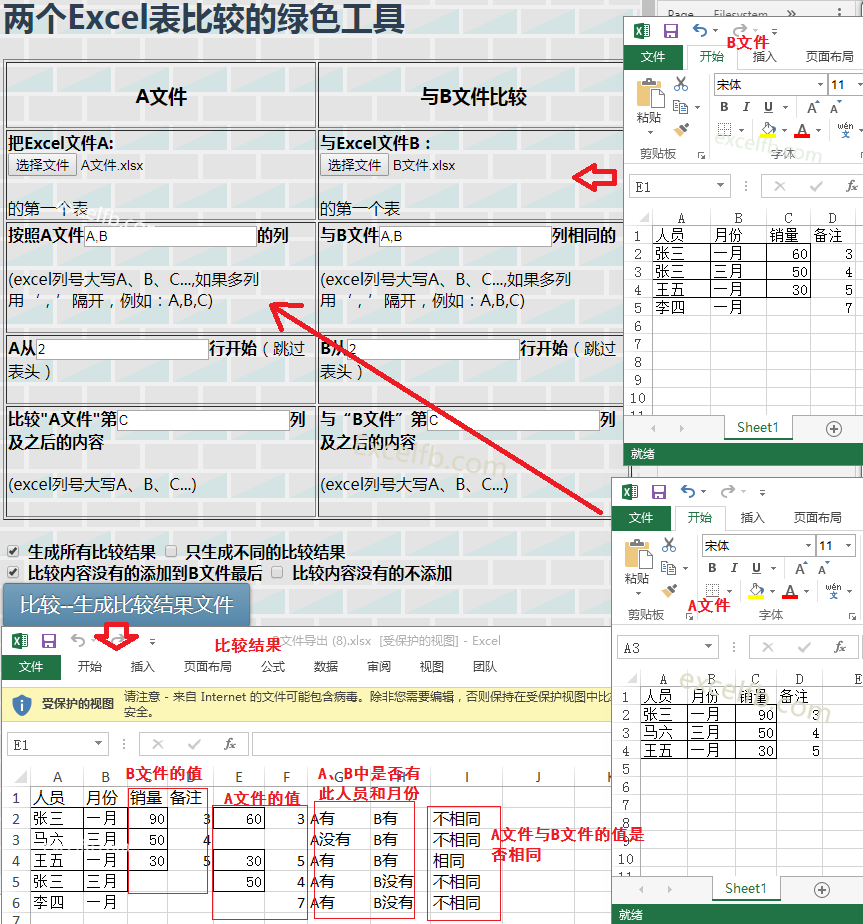Click Save icon in the bottom-left Excel window
Viewport: 863px width, 924px height.
(48, 640)
